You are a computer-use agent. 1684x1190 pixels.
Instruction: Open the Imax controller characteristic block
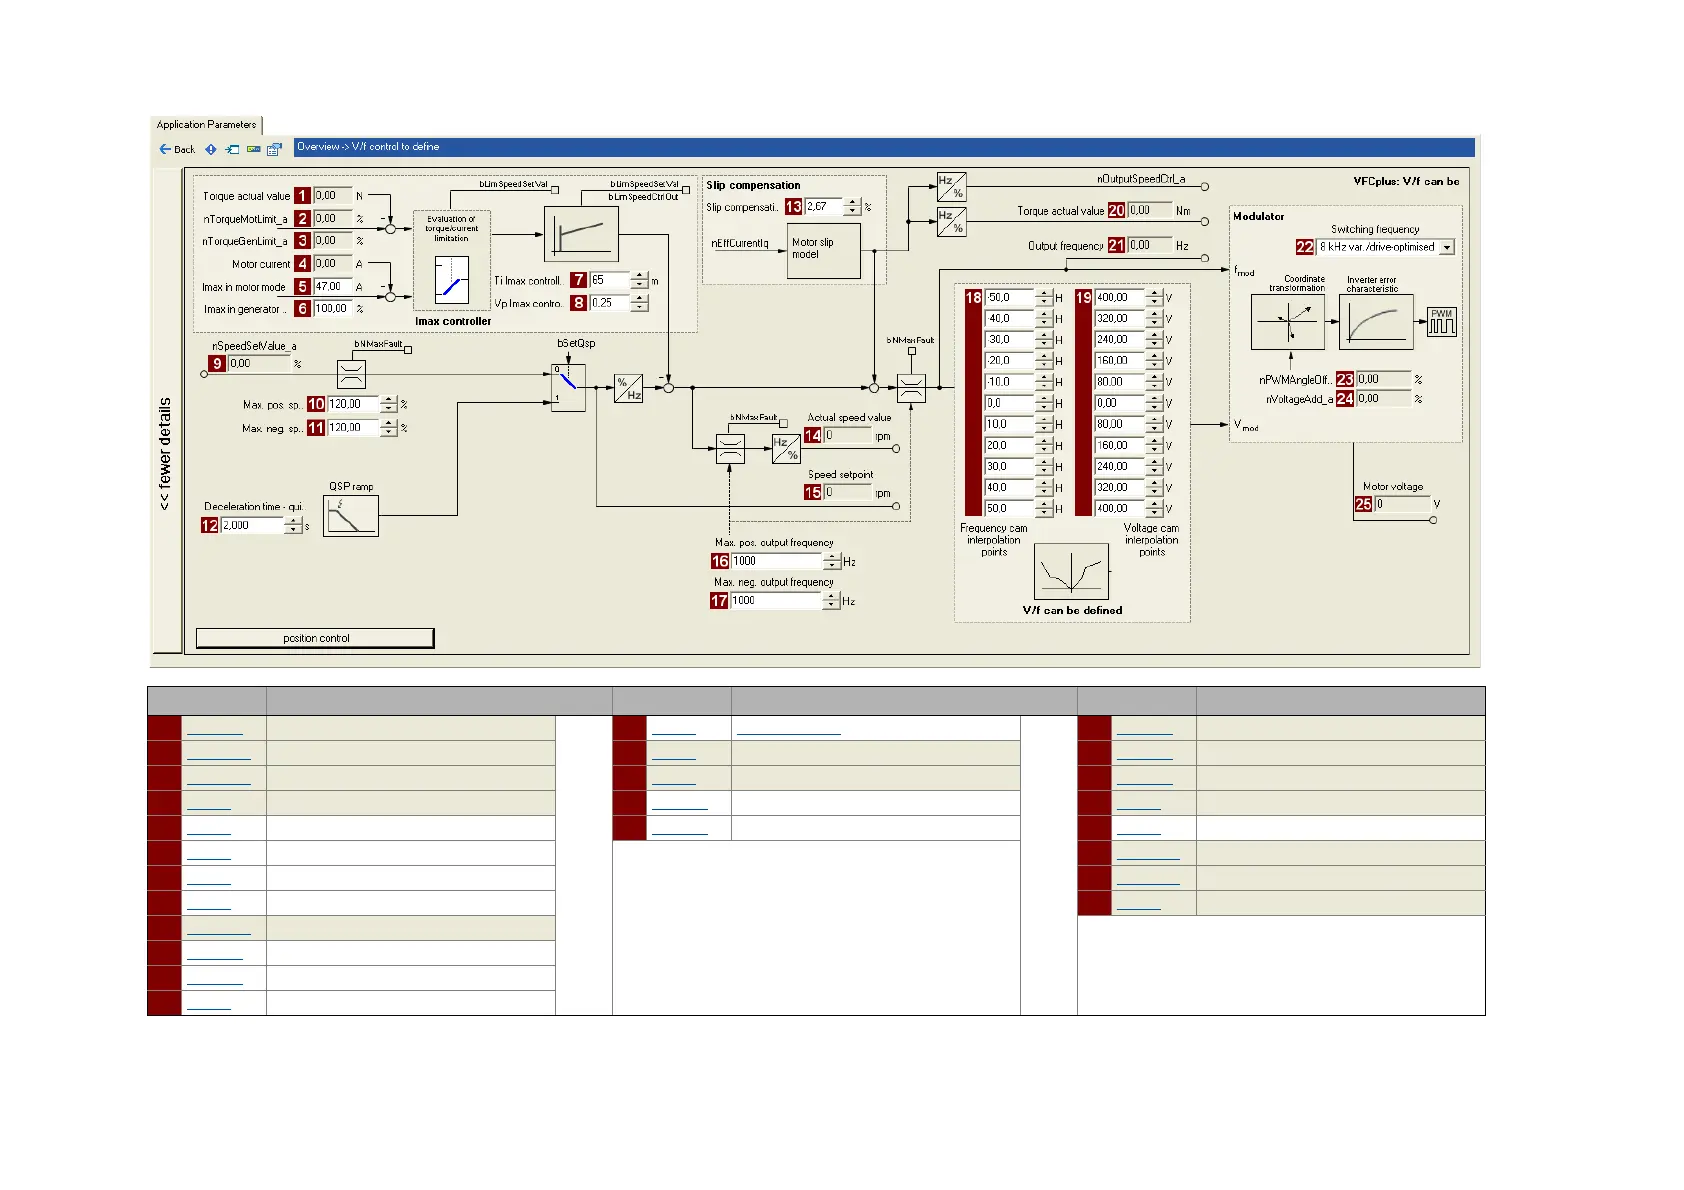coord(452,280)
